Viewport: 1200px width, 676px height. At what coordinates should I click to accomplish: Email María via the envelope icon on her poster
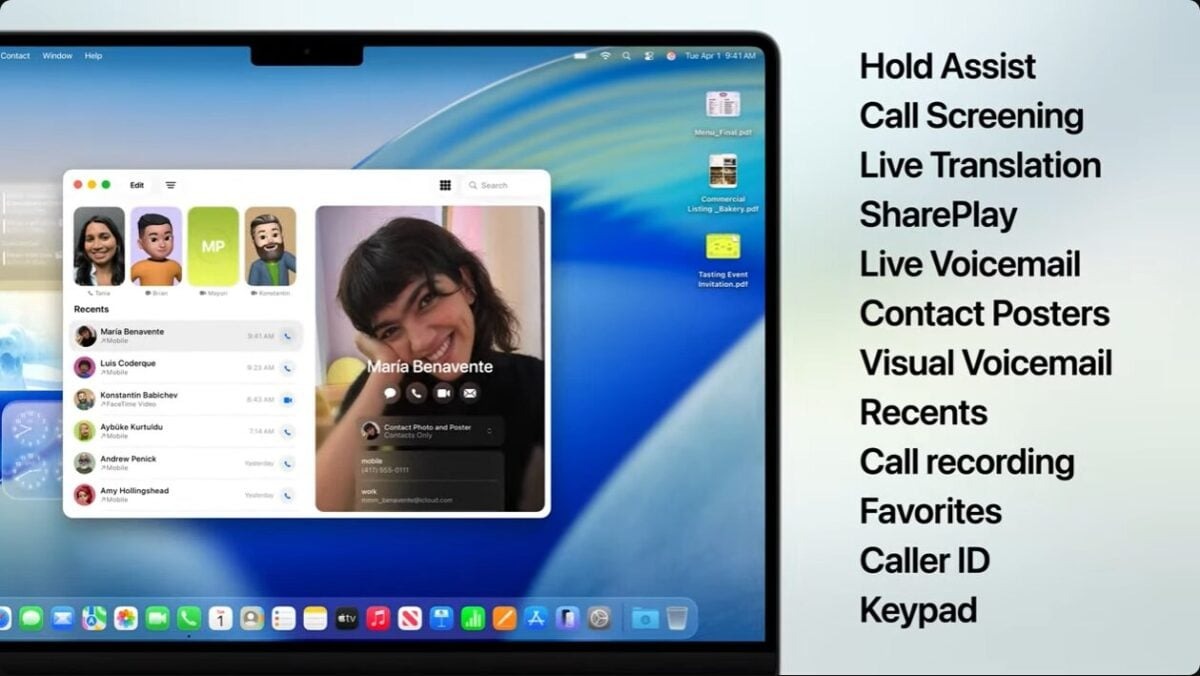click(469, 393)
